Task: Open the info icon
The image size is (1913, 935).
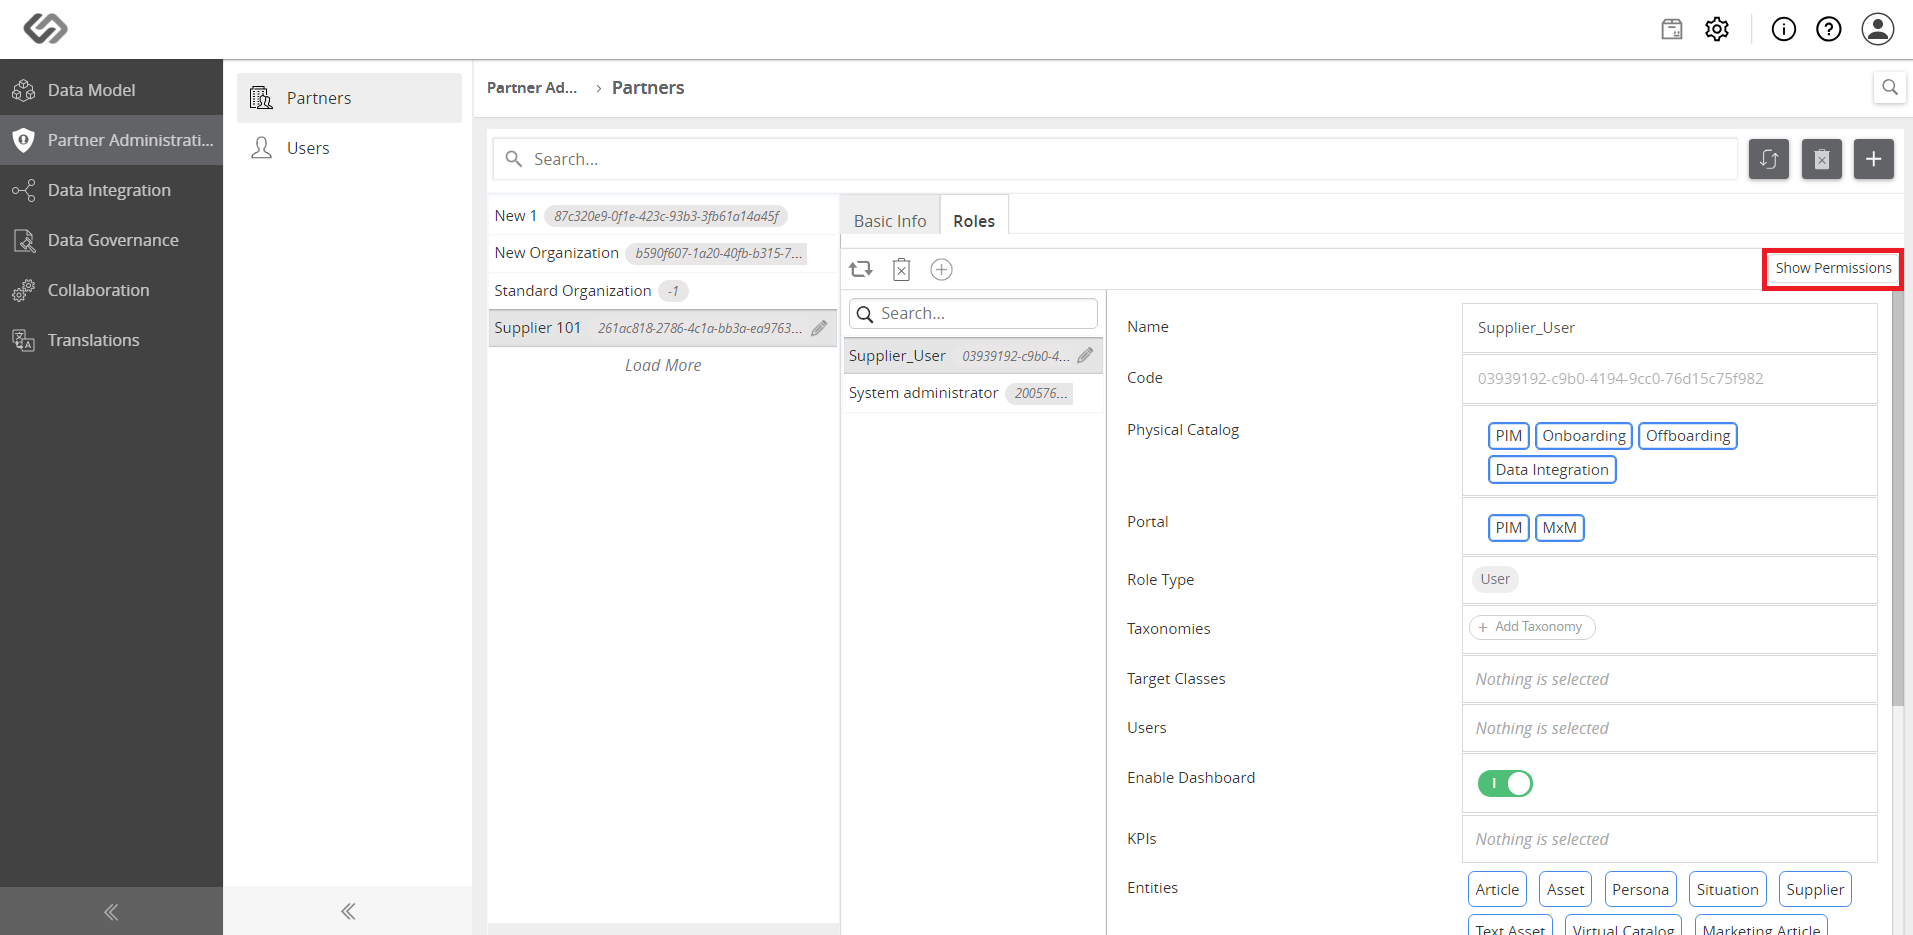Action: click(1784, 29)
